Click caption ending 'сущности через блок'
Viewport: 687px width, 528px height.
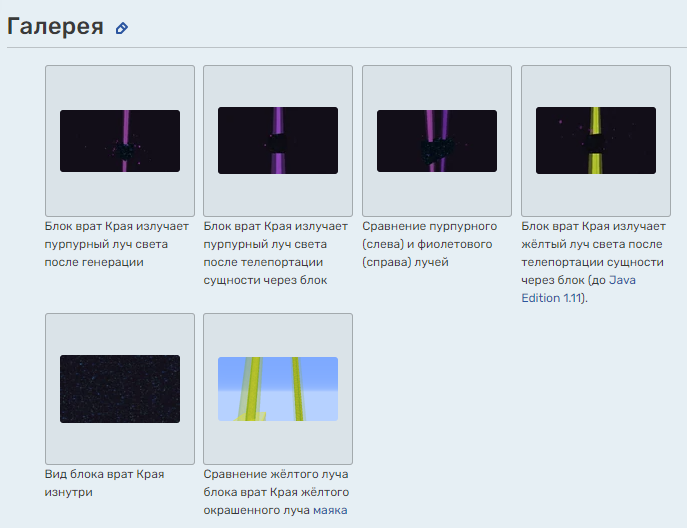(x=276, y=253)
